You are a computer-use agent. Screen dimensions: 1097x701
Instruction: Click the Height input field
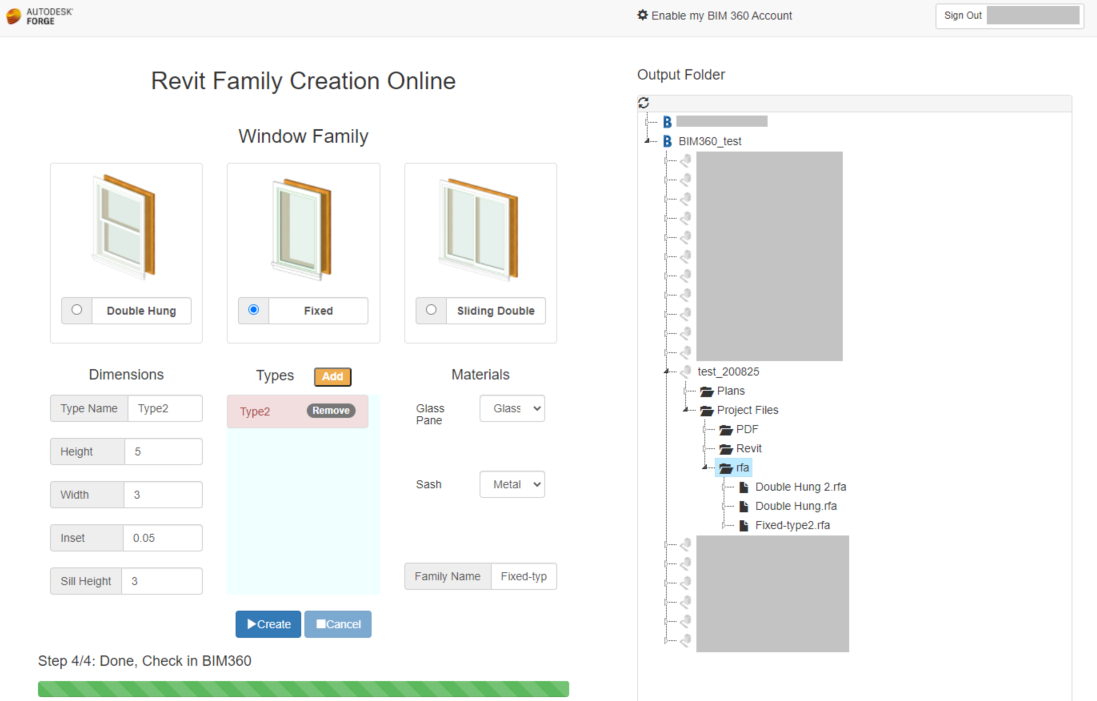tap(164, 452)
